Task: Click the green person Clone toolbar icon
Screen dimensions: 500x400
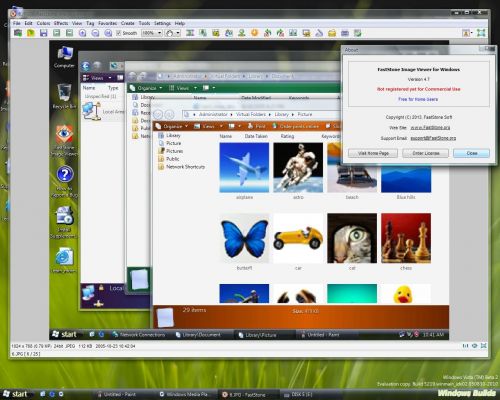Action: pos(242,33)
